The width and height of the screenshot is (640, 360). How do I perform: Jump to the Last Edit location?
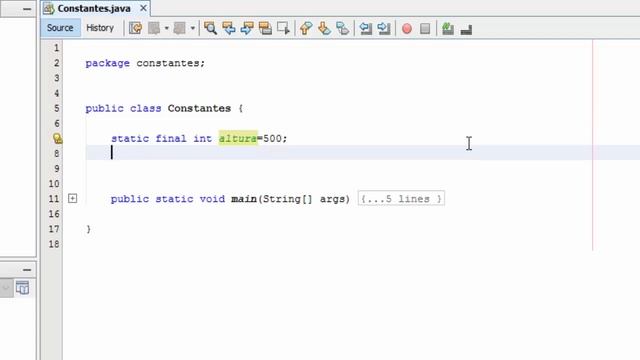pyautogui.click(x=135, y=28)
